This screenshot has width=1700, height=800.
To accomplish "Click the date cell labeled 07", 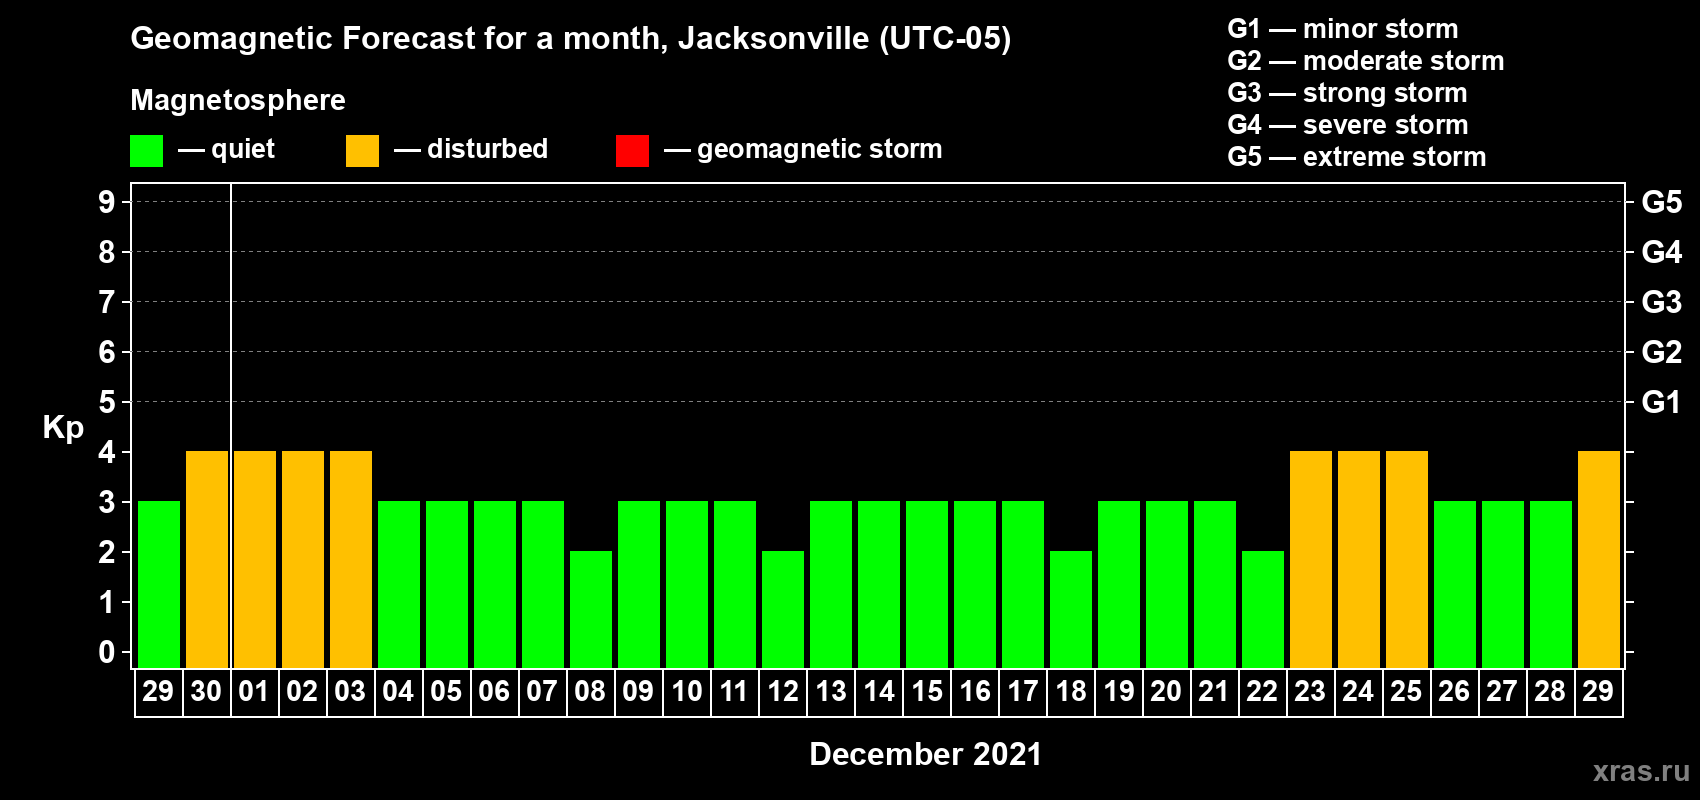I will tap(543, 692).
